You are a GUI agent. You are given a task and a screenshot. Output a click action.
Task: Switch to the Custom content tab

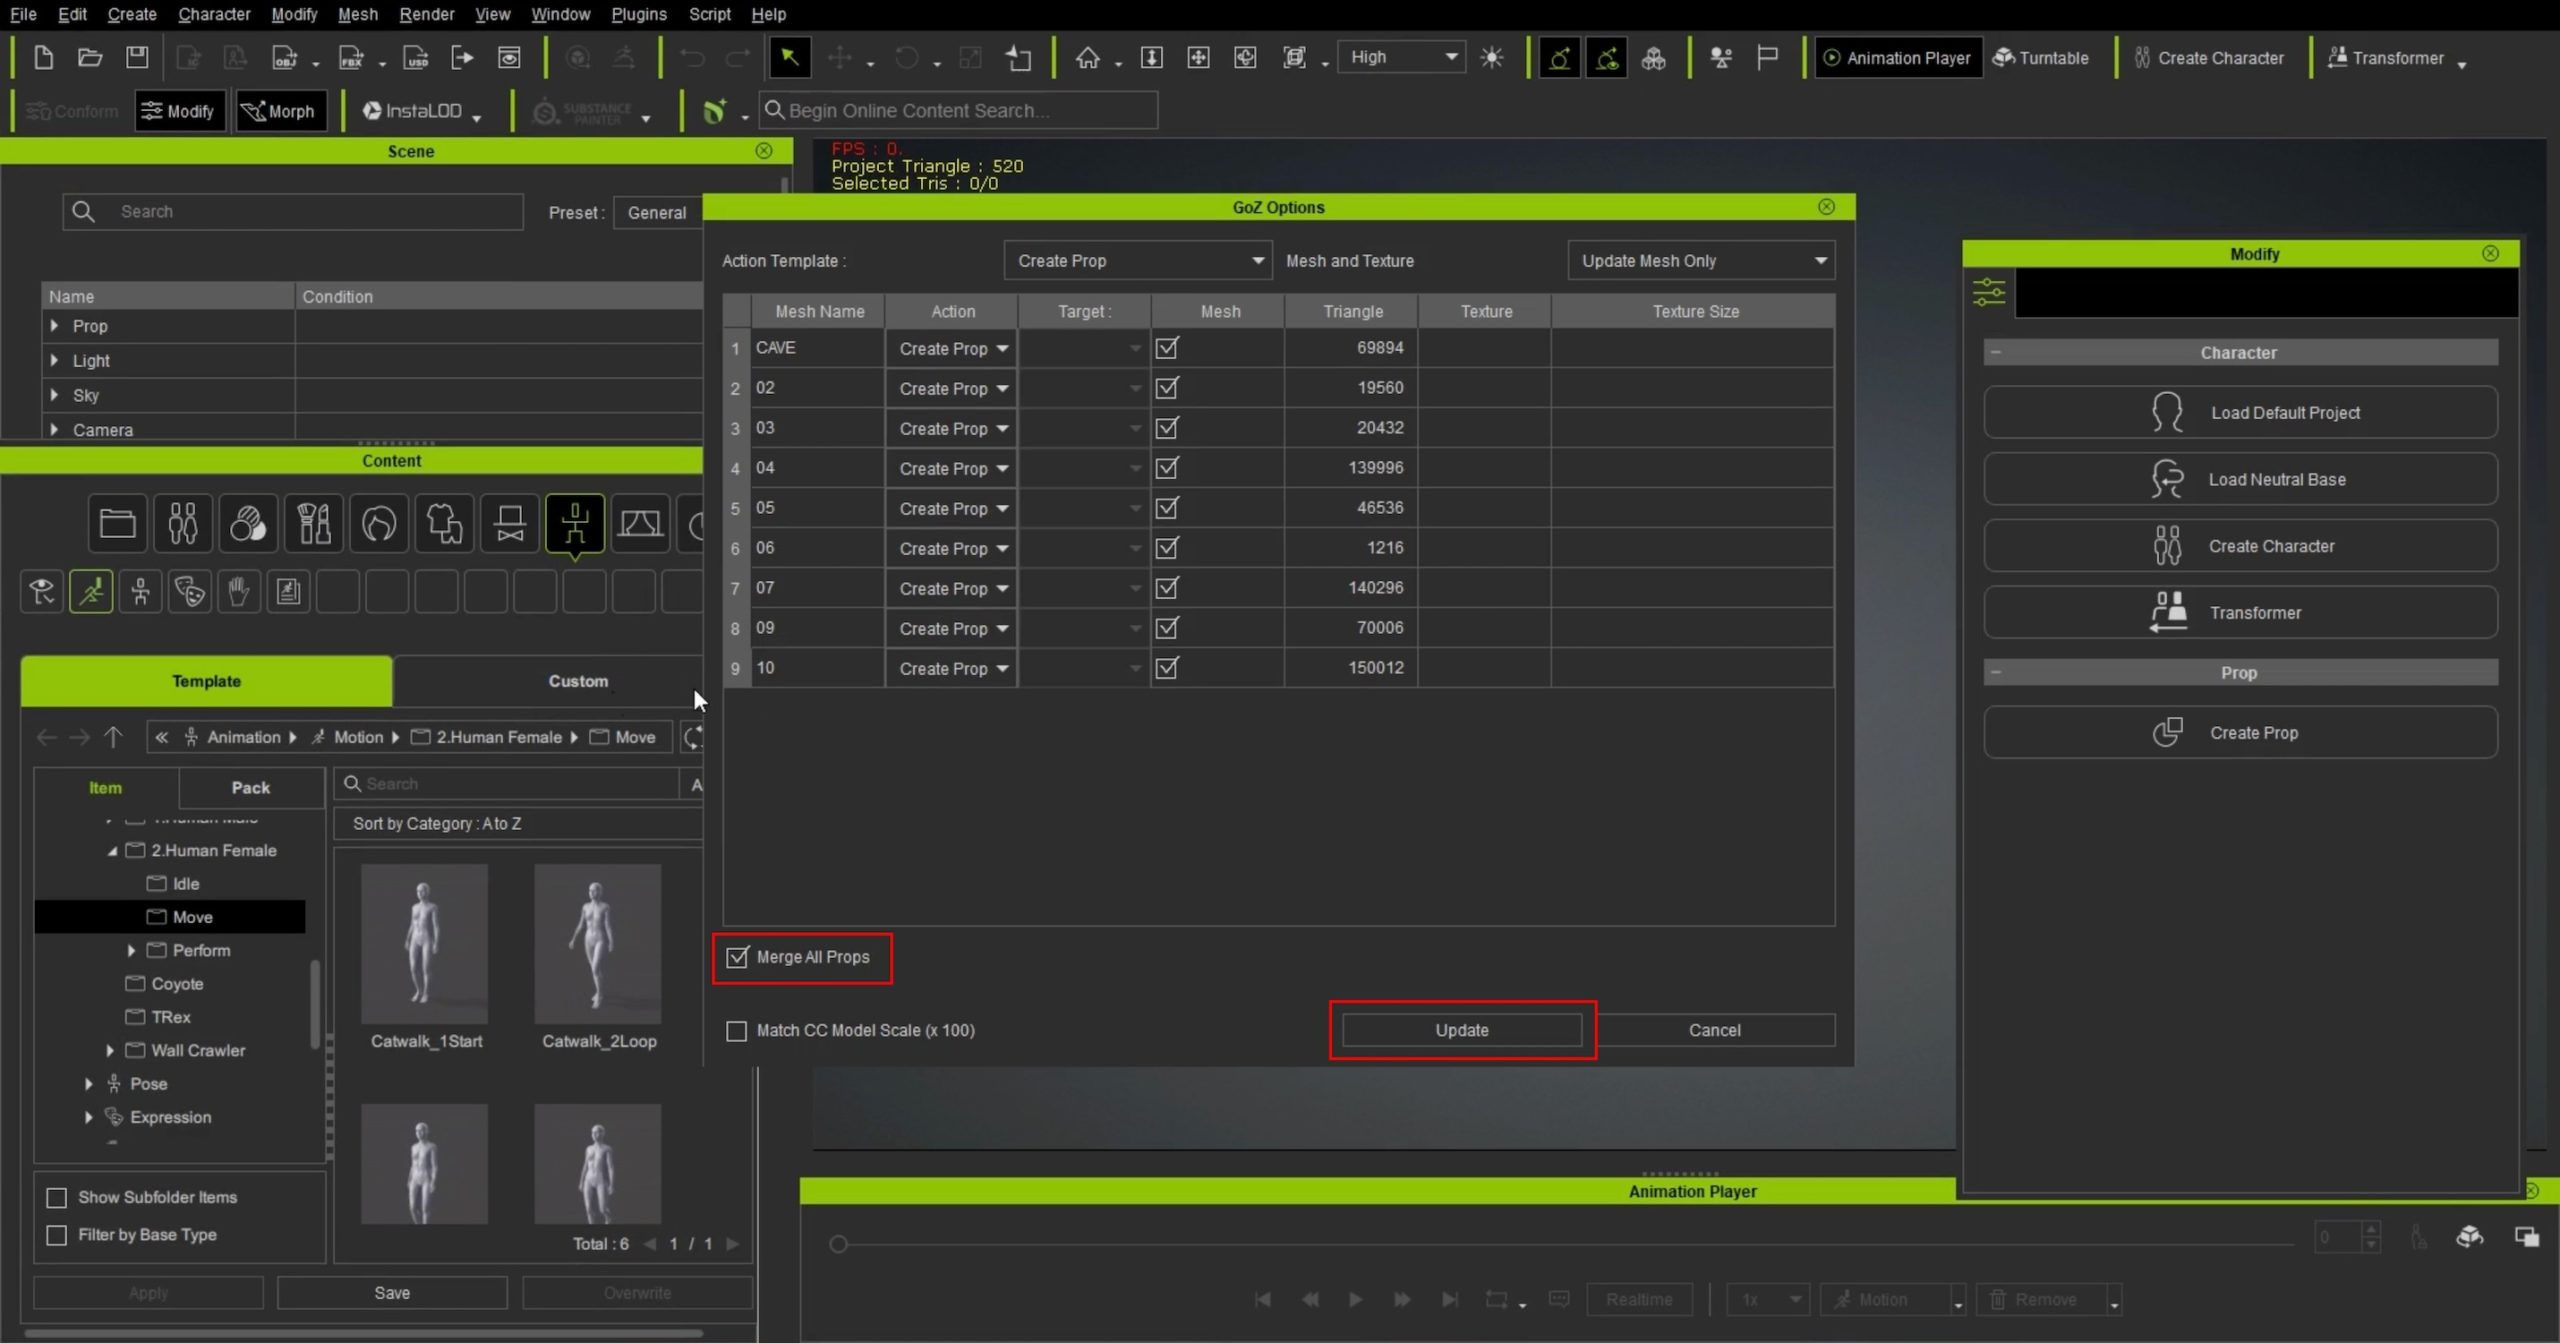577,681
